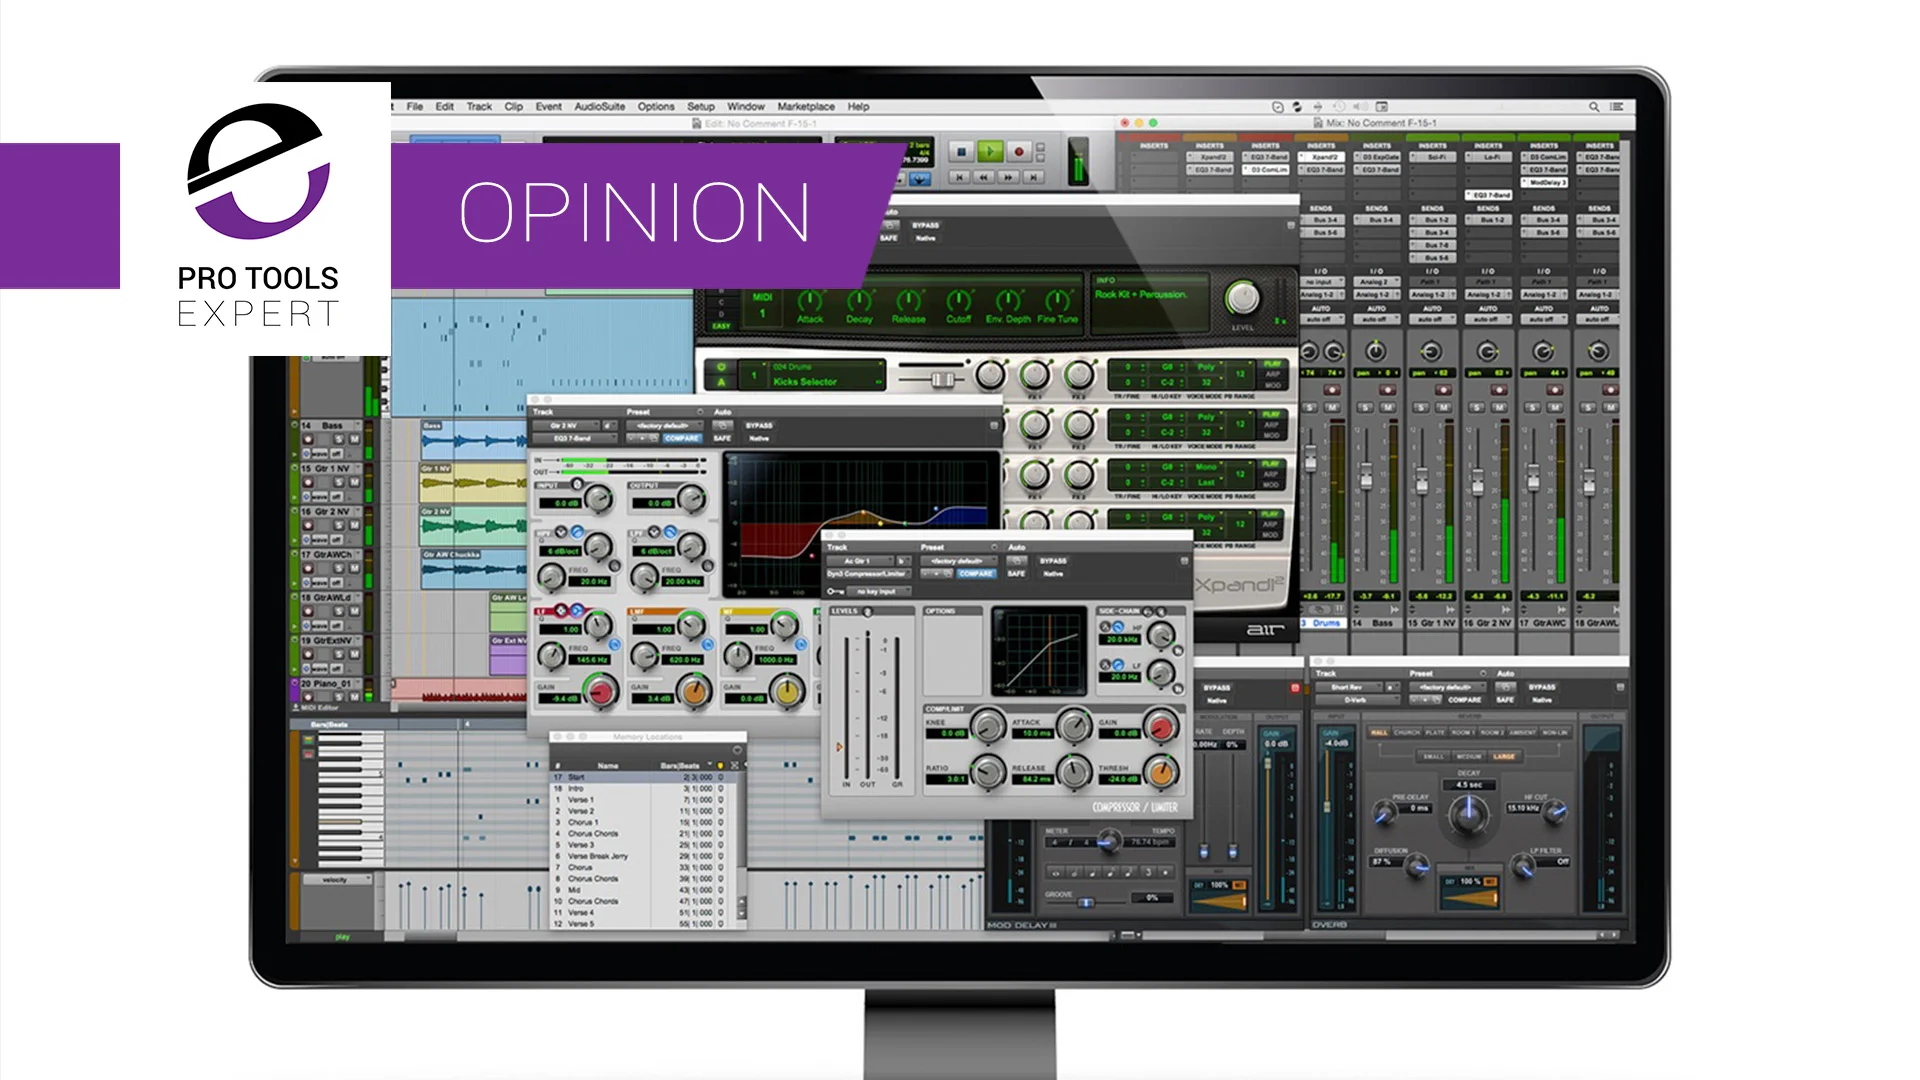Click the transport Play button

coord(989,152)
